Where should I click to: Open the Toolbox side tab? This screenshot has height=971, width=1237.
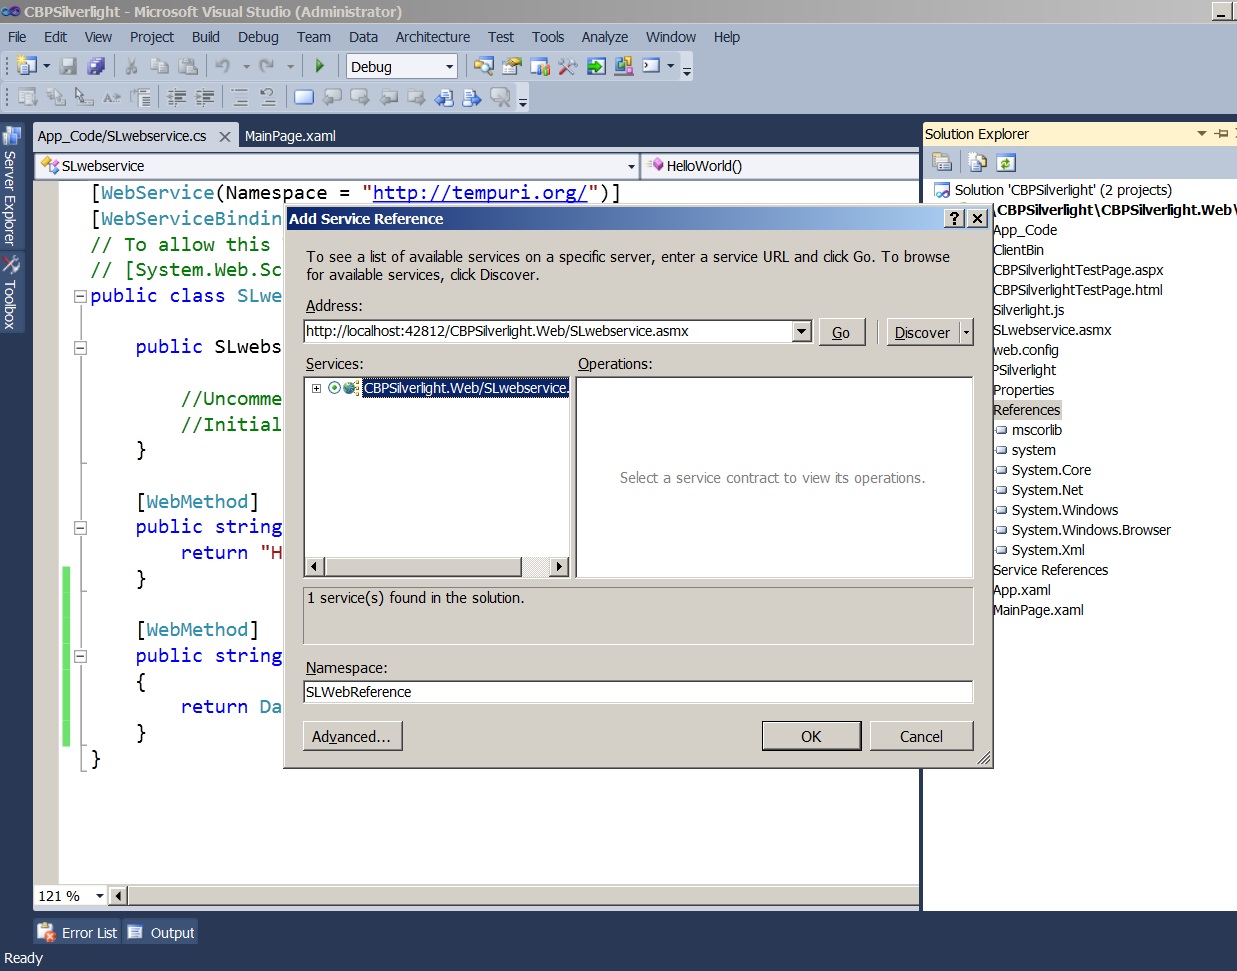(x=10, y=294)
